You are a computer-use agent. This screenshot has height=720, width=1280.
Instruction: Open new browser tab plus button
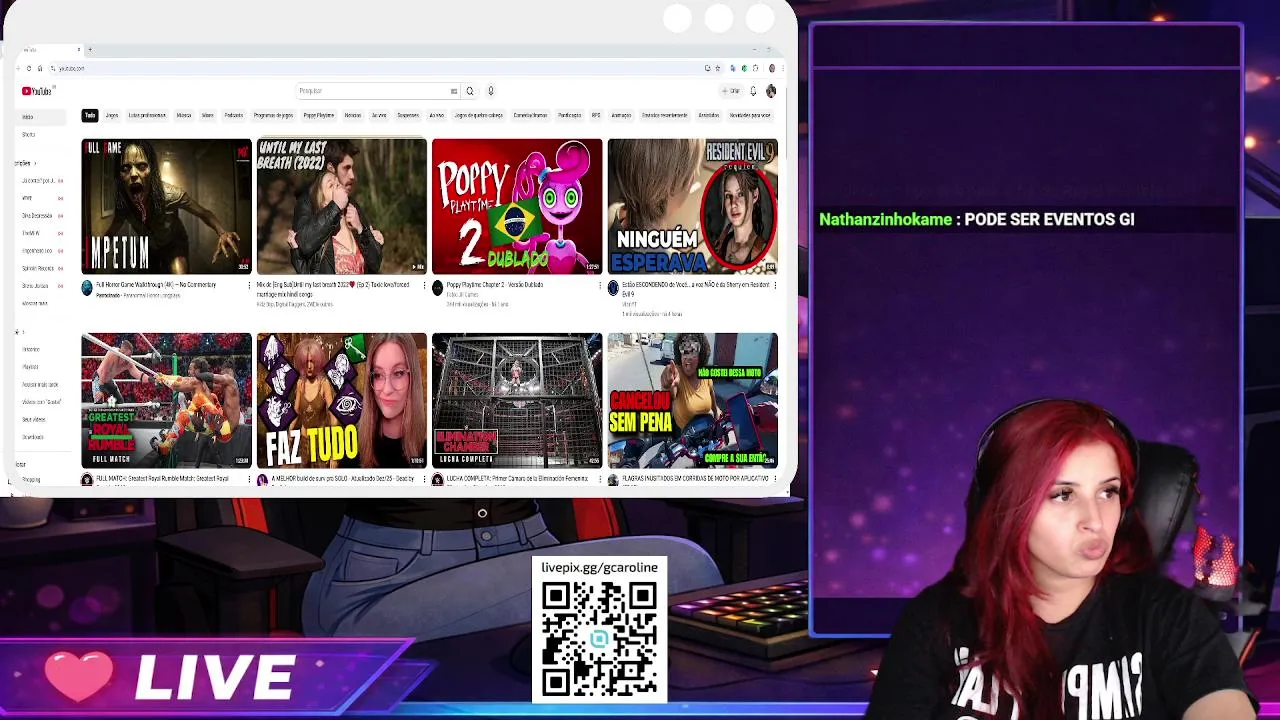click(90, 50)
